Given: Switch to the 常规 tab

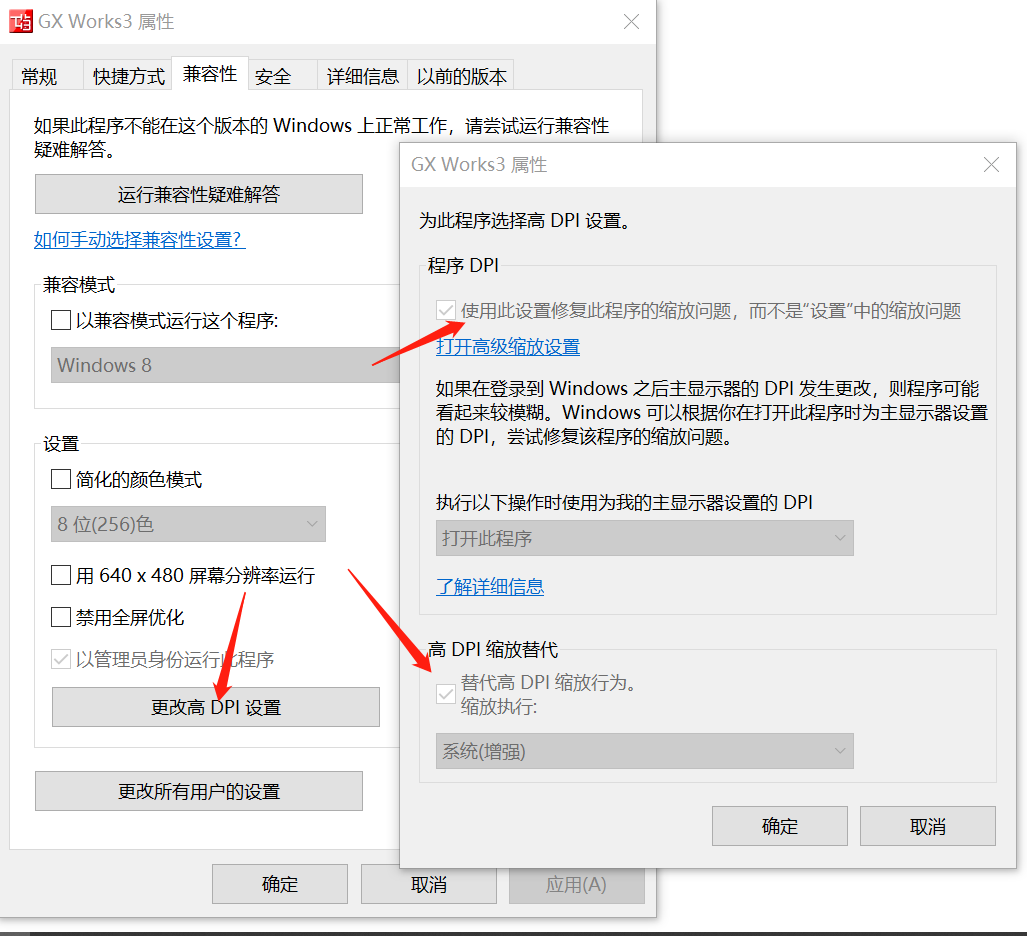Looking at the screenshot, I should pos(40,76).
